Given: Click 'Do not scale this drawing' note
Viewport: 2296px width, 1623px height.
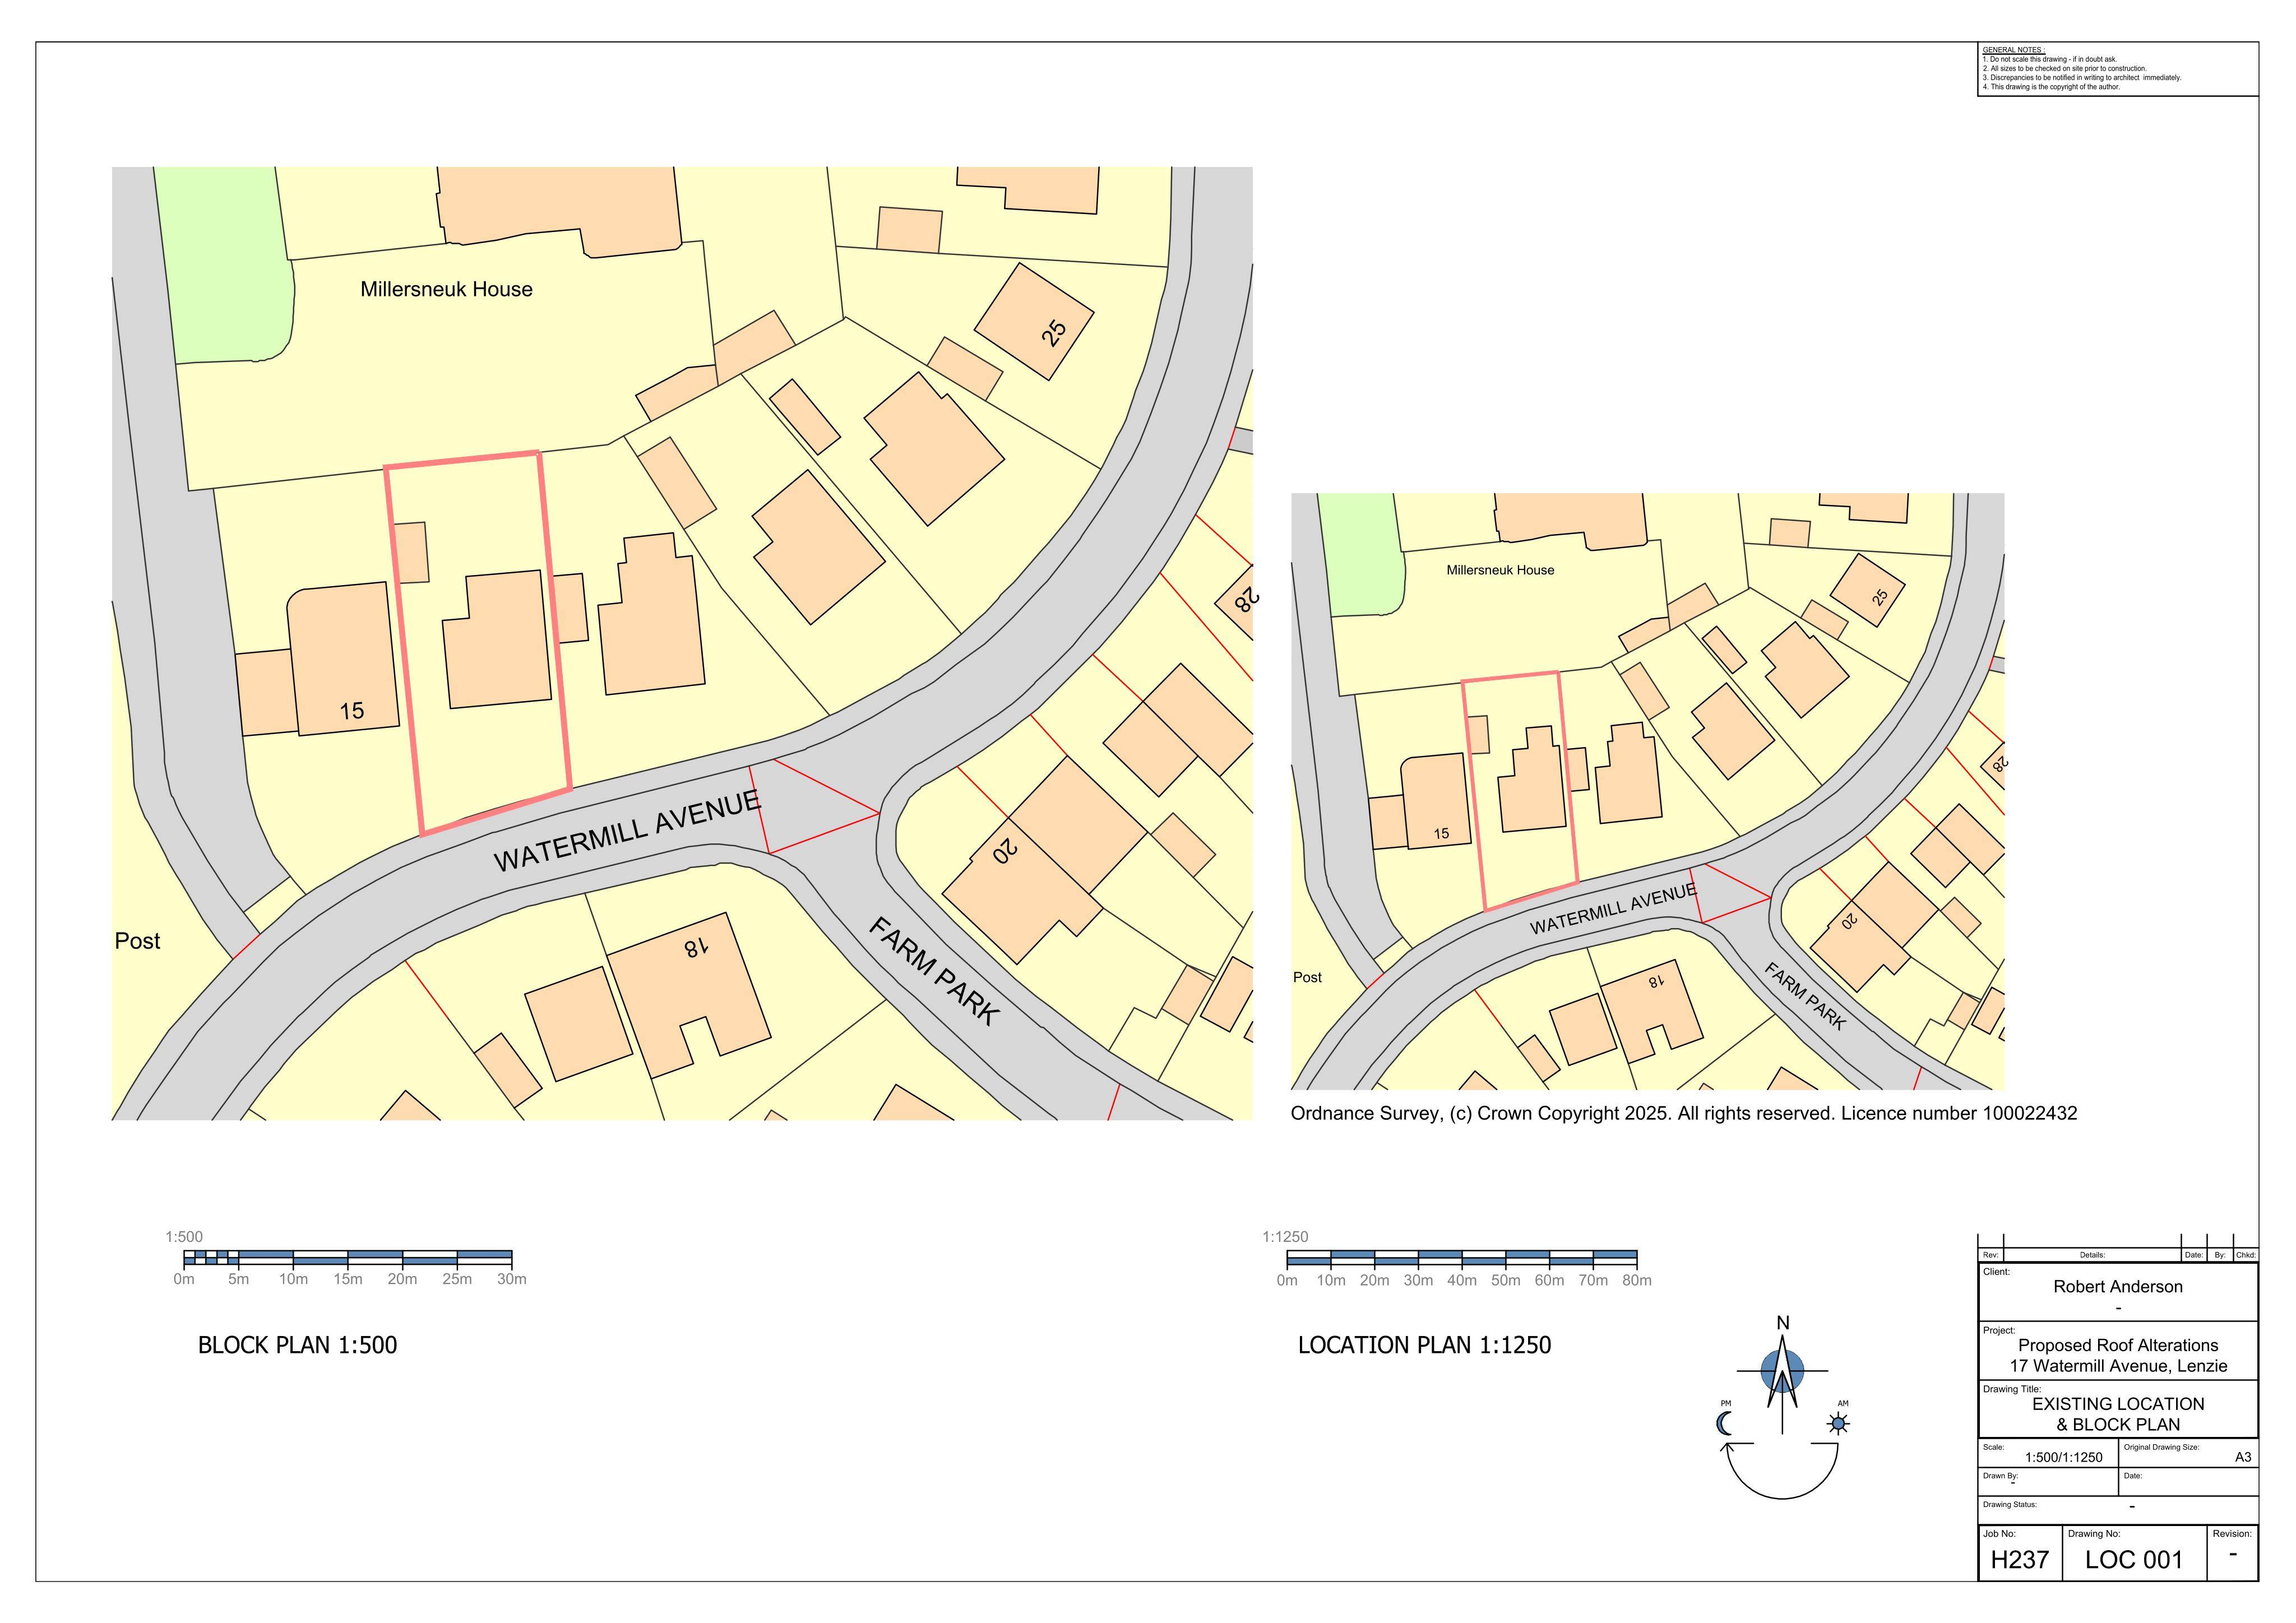Looking at the screenshot, I should pos(2050,59).
